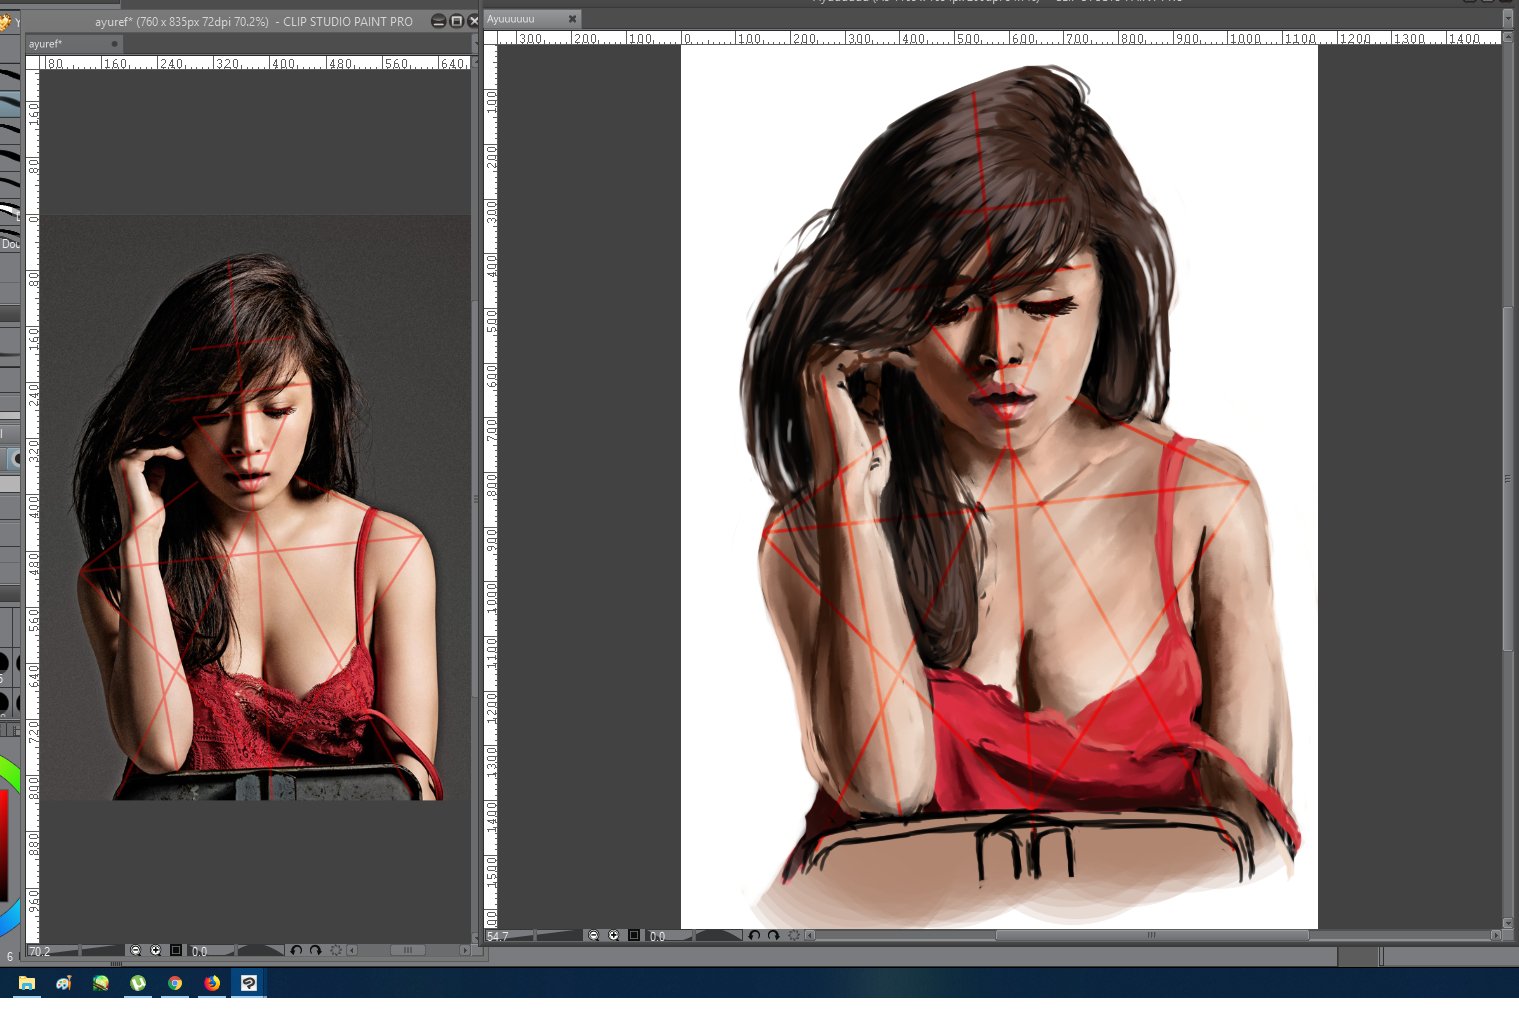Adjust the ayuref rotation slider at 0.0
The image size is (1519, 1013).
pos(236,950)
